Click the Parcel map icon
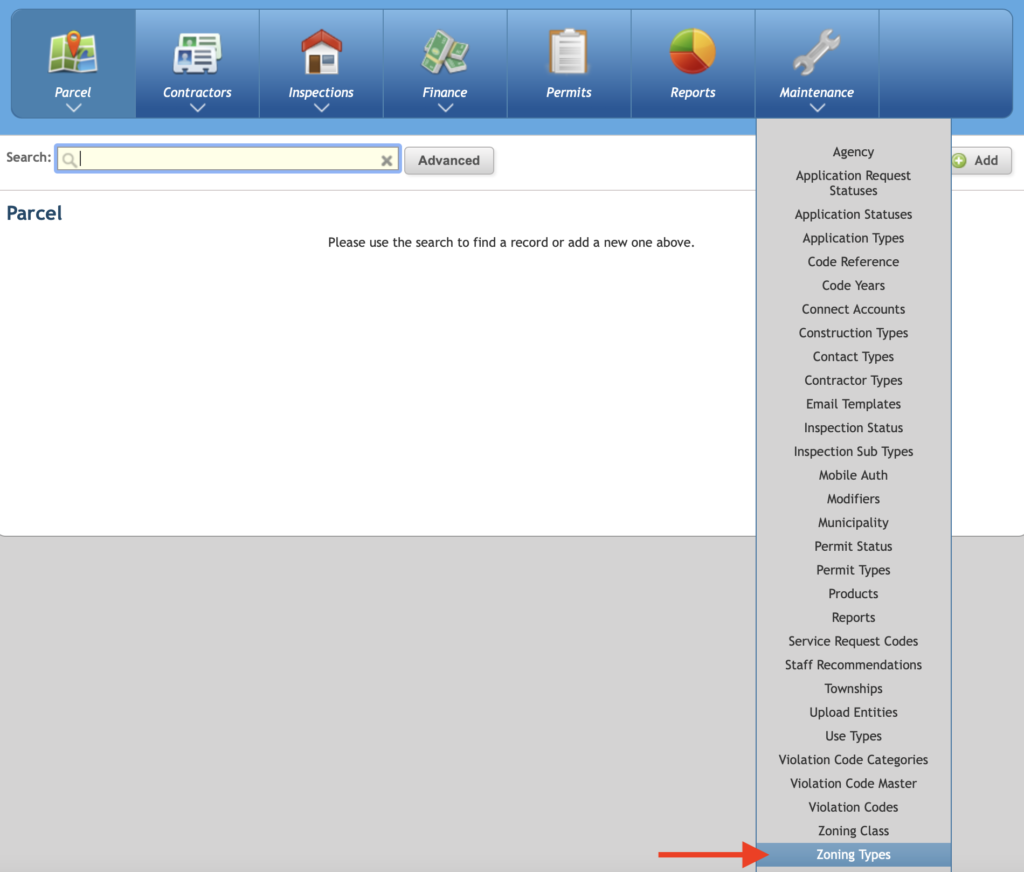Image resolution: width=1024 pixels, height=872 pixels. (73, 52)
